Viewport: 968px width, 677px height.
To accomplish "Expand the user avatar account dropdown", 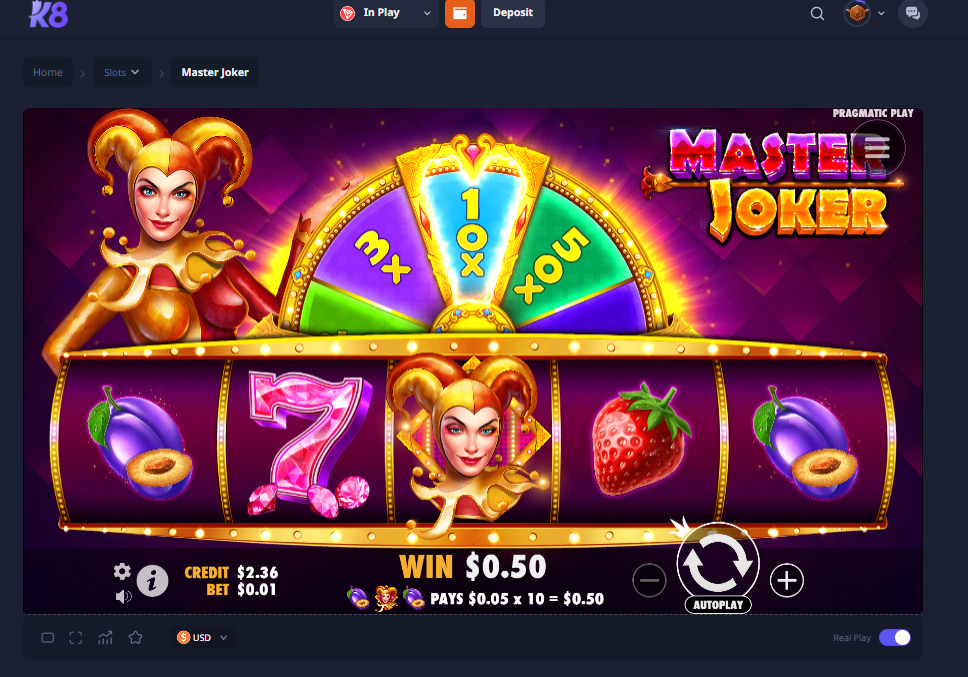I will tap(864, 13).
